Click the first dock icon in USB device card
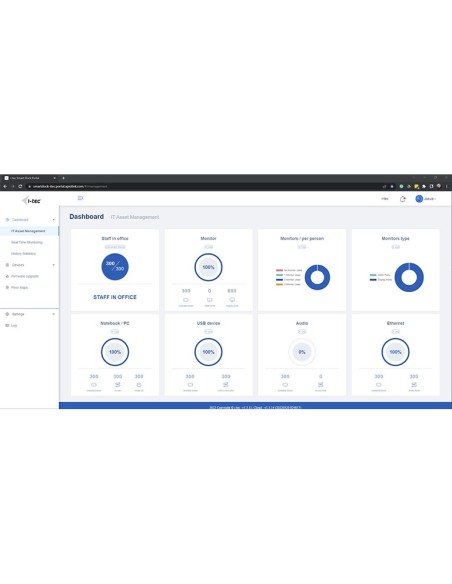This screenshot has height=584, width=452. coord(190,385)
